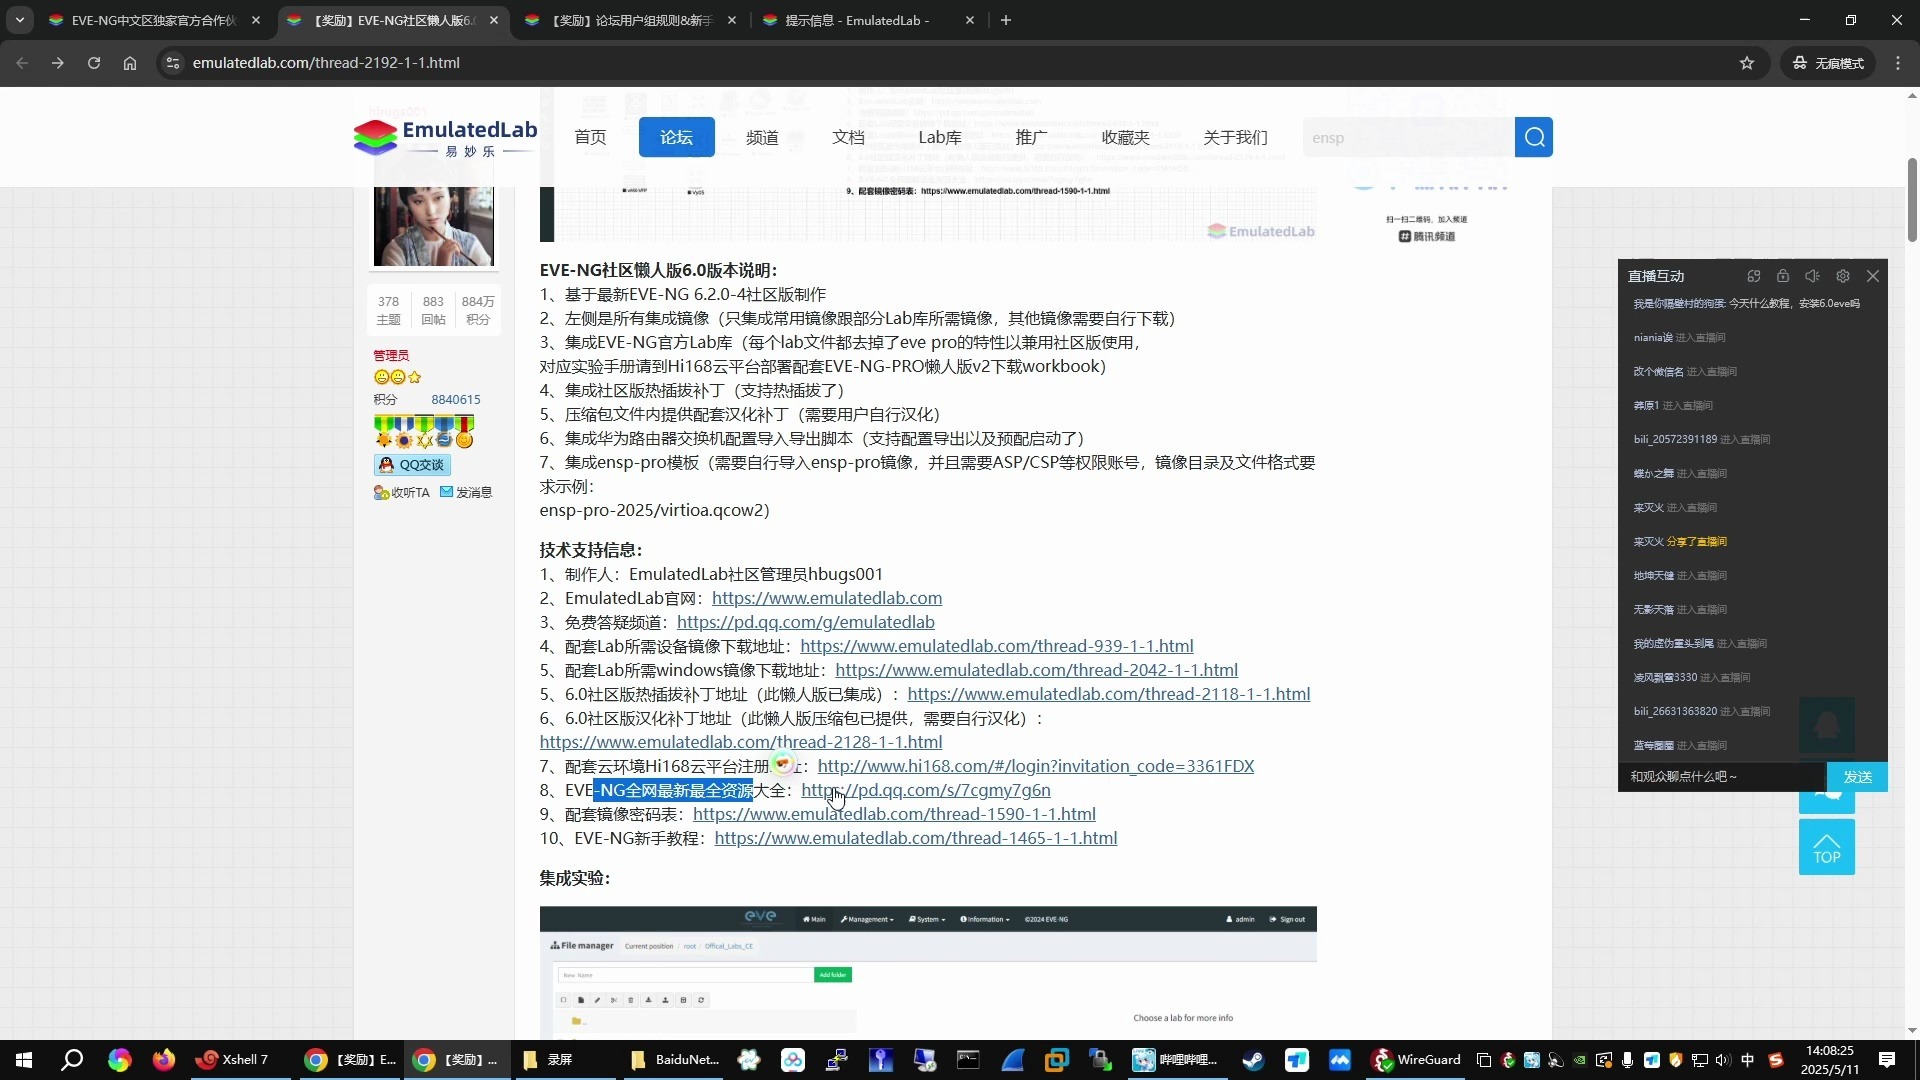The height and width of the screenshot is (1080, 1920).
Task: Bookmark this page with the star icon
Action: click(1747, 63)
